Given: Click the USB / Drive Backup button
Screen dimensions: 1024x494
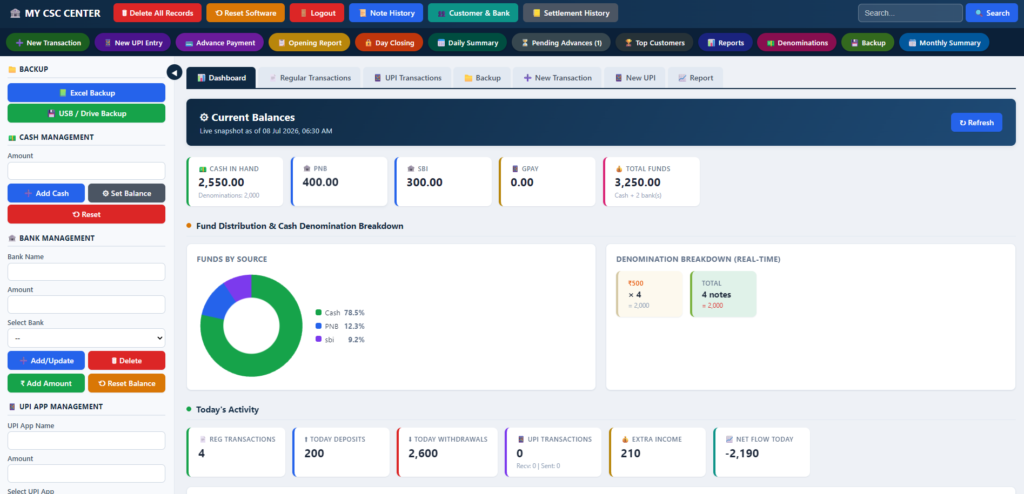Looking at the screenshot, I should [x=86, y=113].
